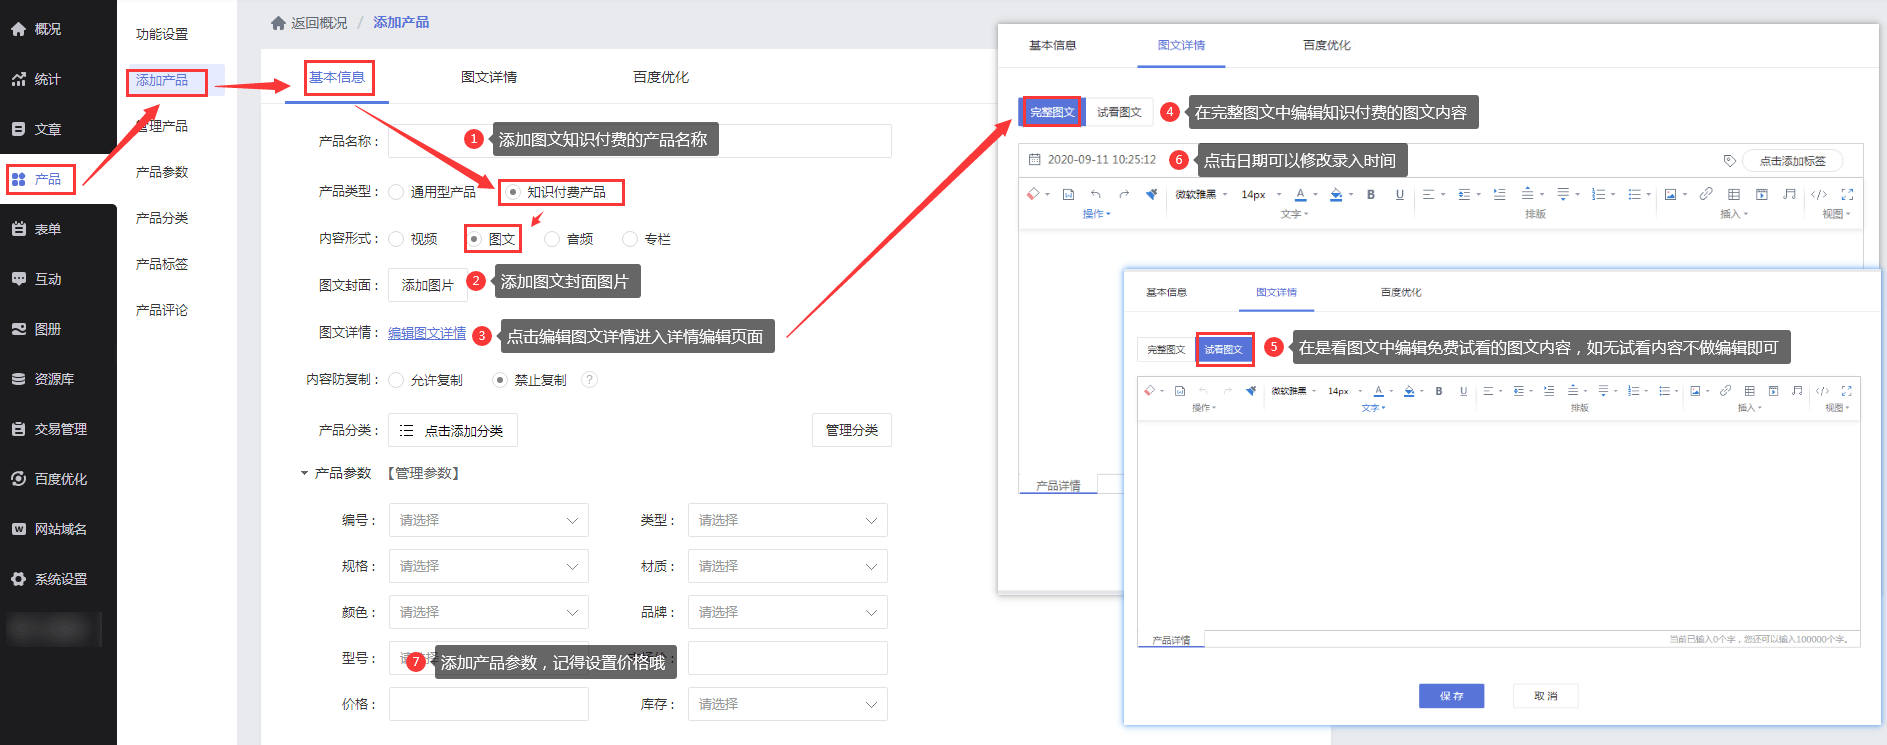
Task: Choose 视频 as the content format
Action: (397, 239)
